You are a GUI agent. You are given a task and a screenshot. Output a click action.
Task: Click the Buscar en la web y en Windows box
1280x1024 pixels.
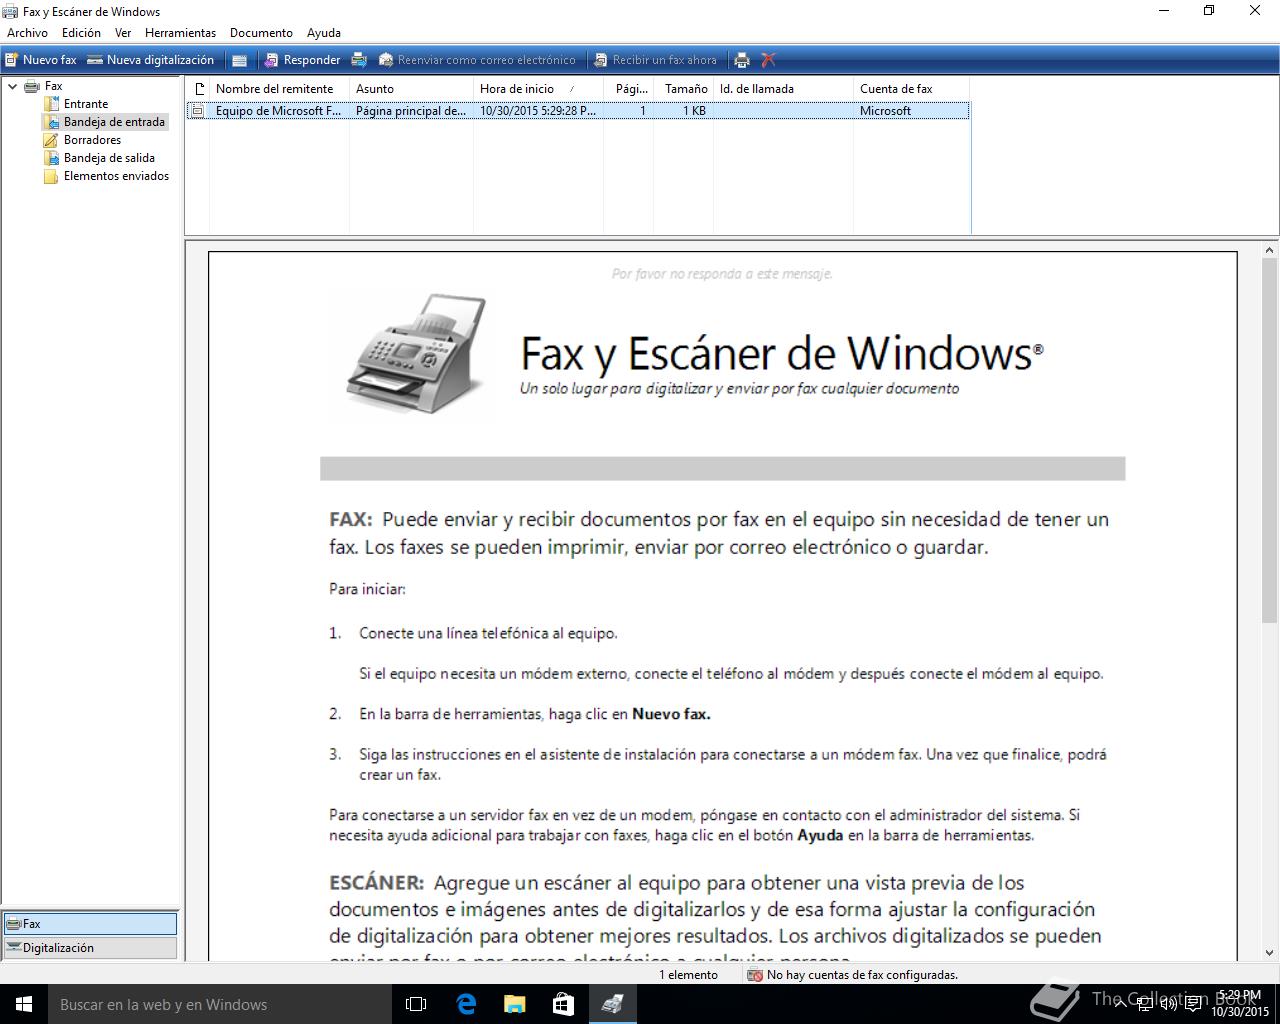(218, 1004)
